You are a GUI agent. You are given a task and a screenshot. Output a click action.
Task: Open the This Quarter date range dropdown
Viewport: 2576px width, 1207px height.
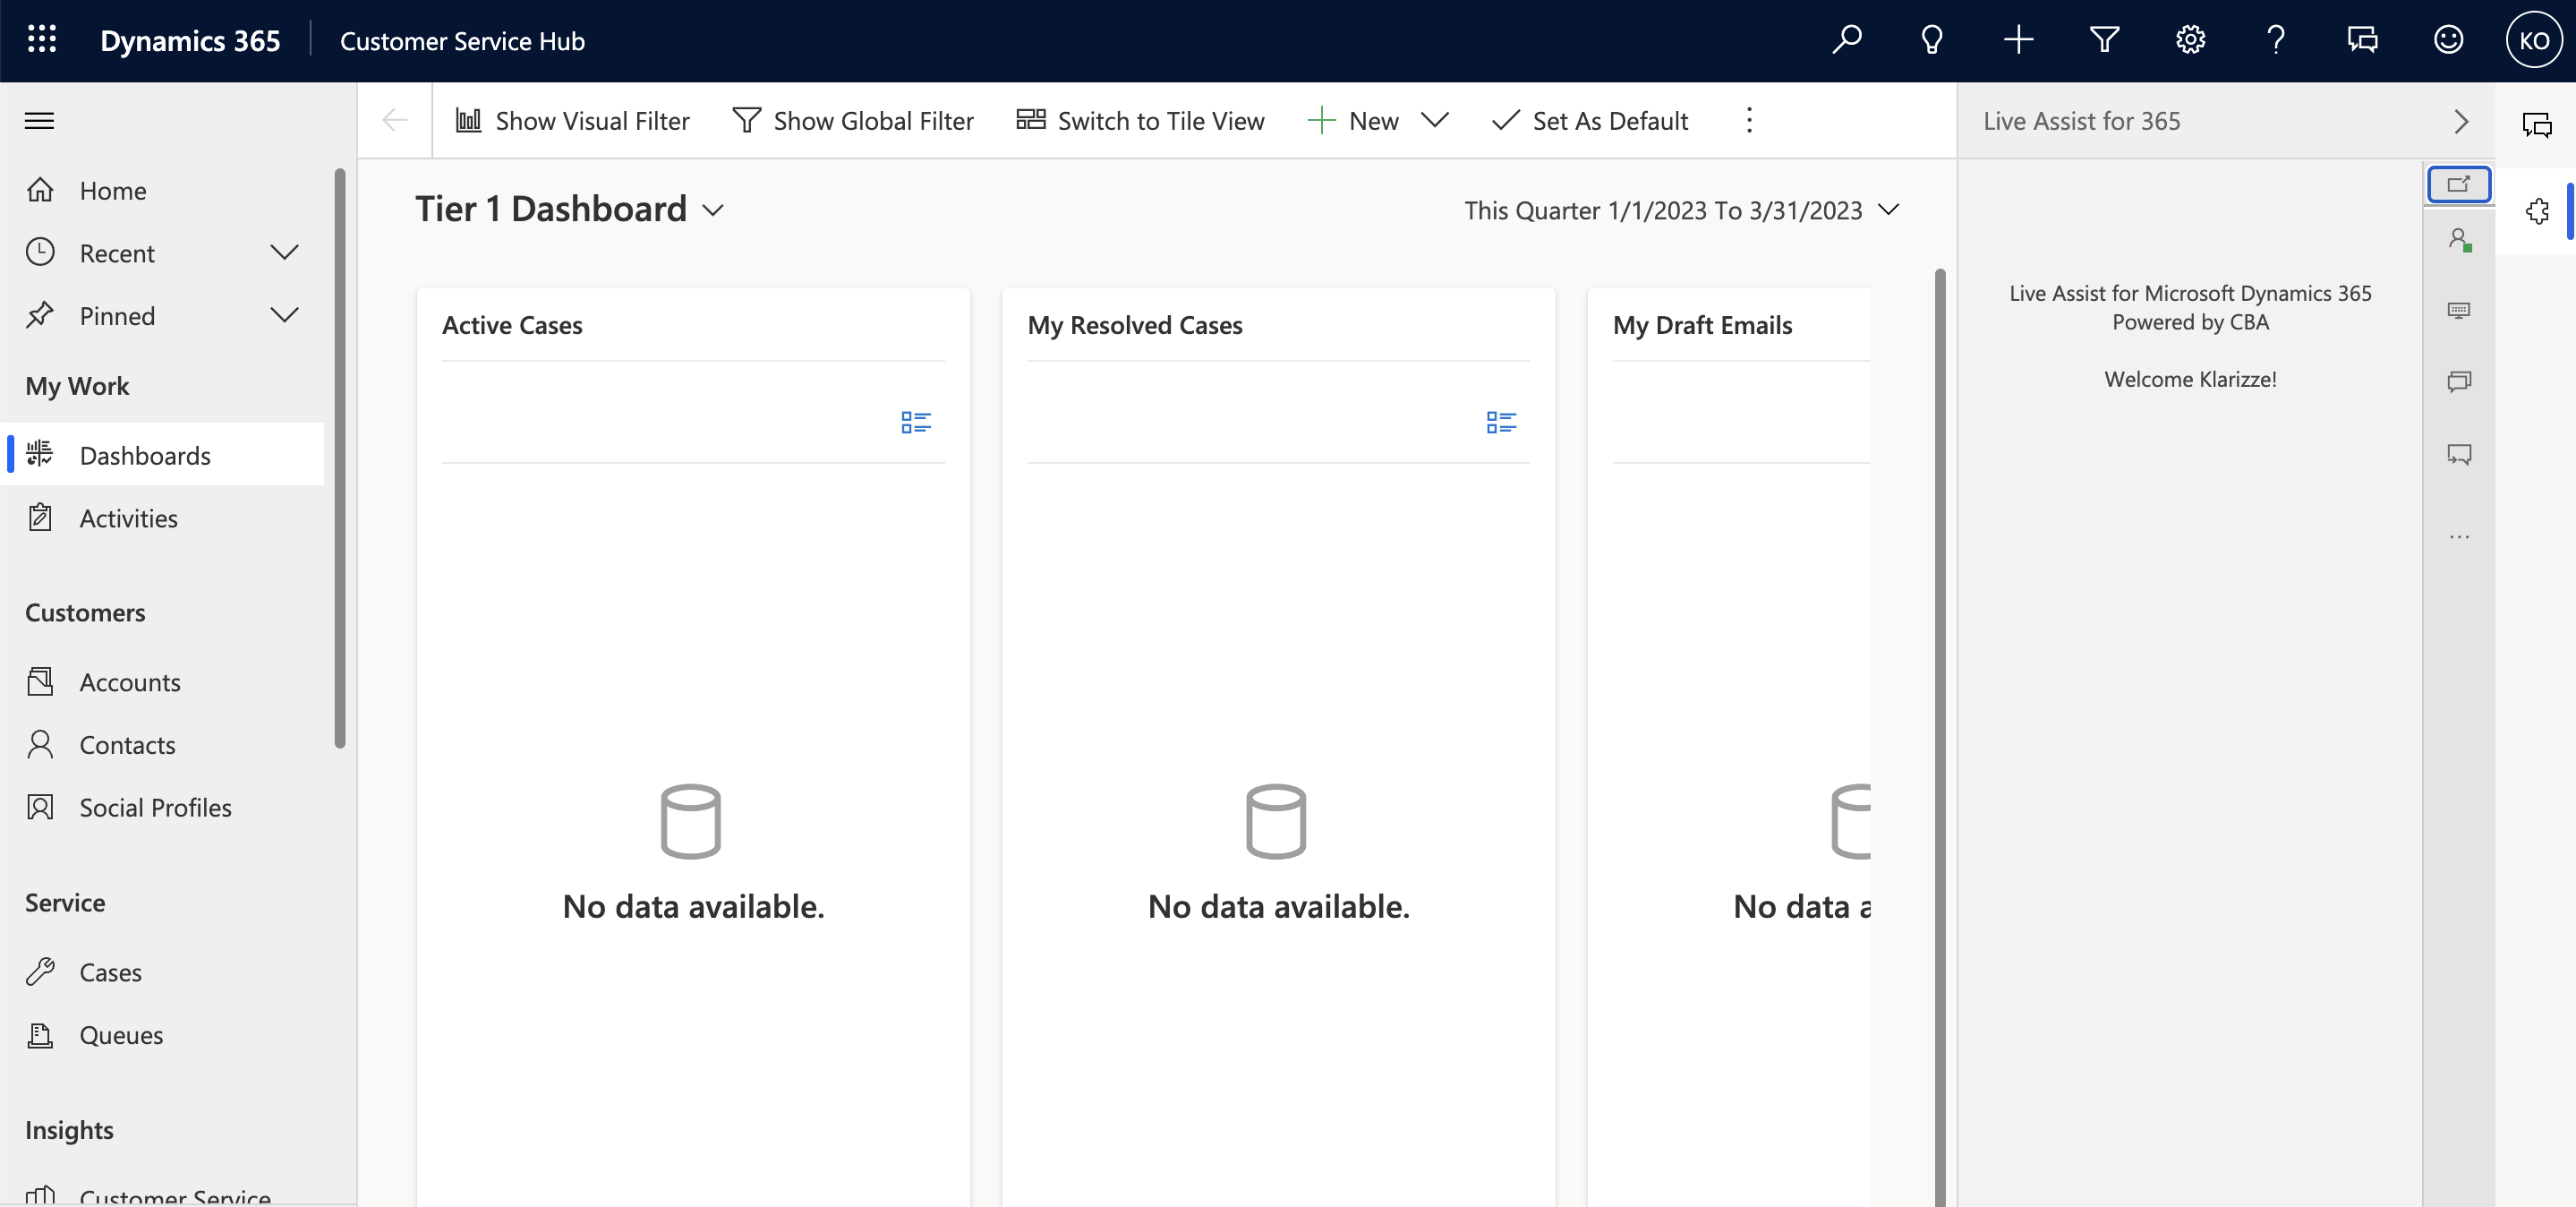coord(1682,210)
